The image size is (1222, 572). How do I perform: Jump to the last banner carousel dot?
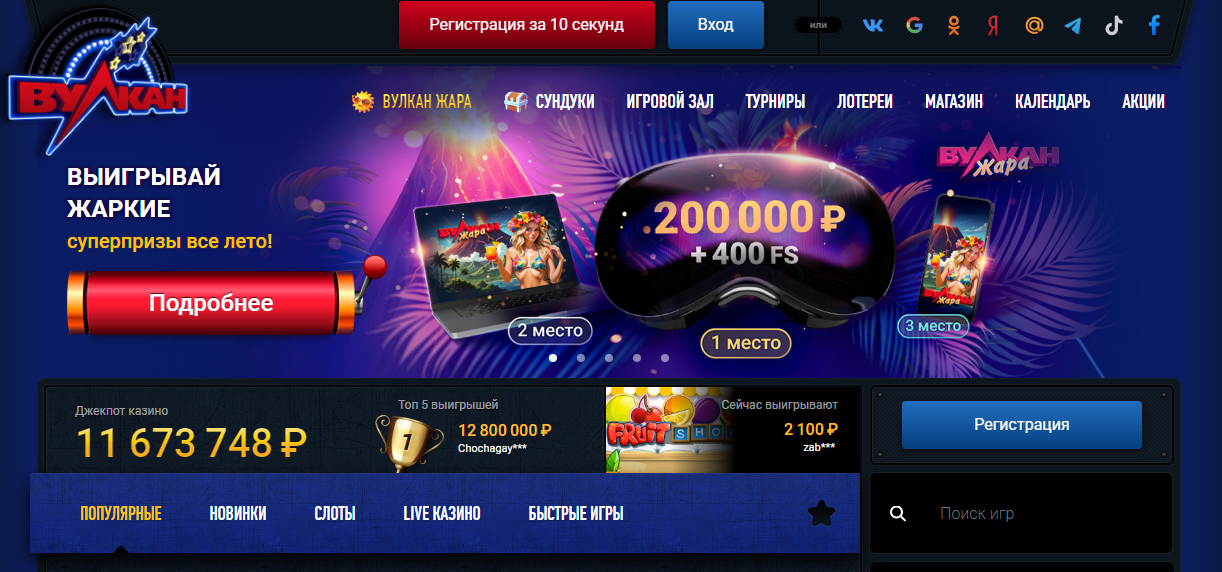click(x=665, y=357)
